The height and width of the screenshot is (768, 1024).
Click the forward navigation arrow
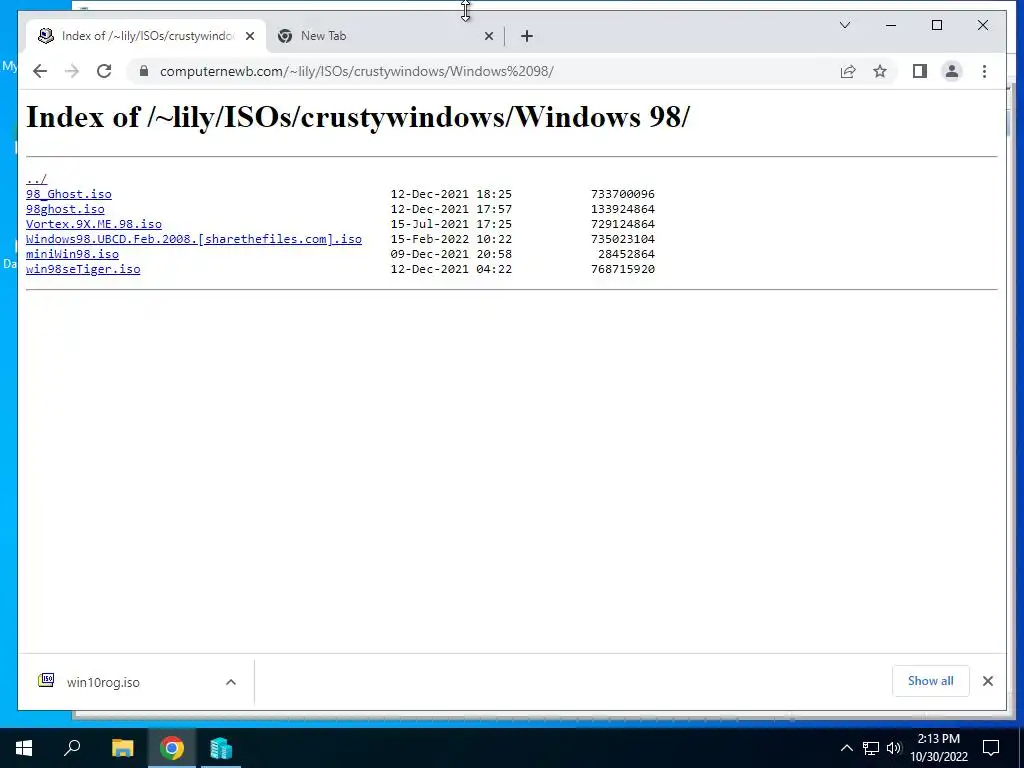coord(72,71)
